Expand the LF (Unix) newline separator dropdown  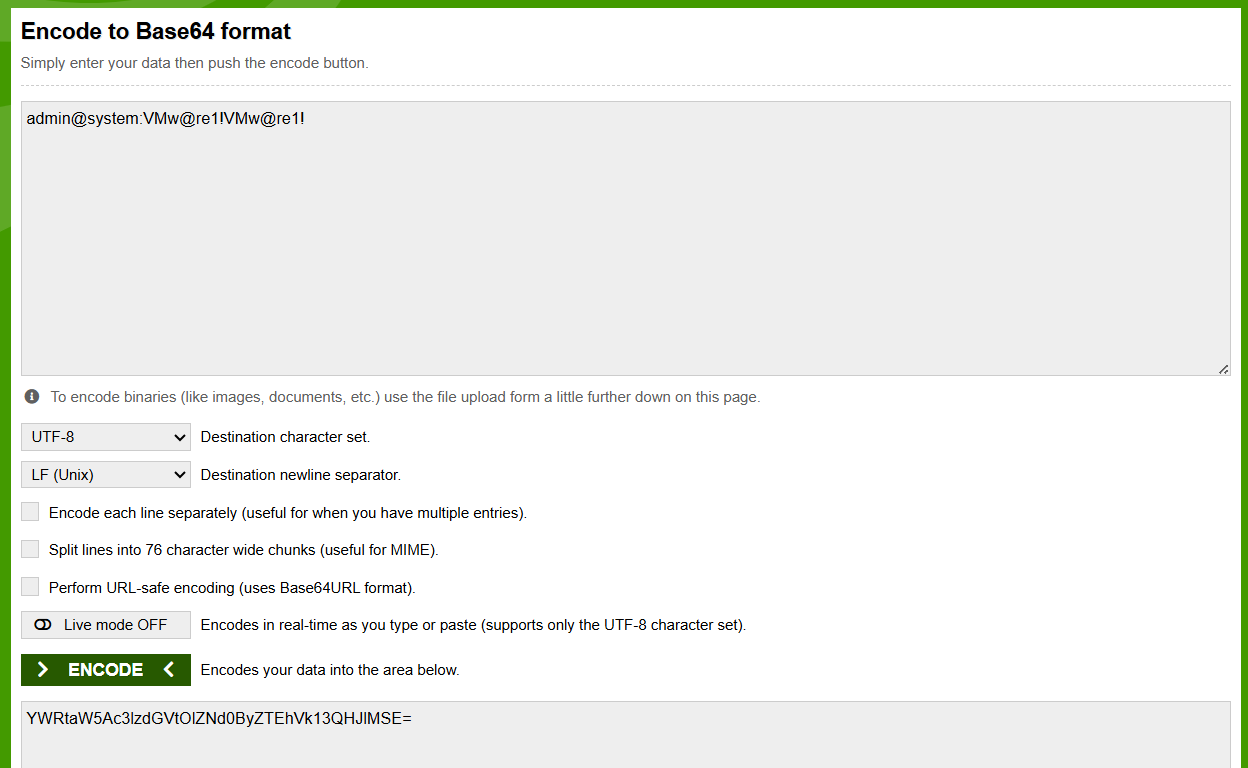tap(106, 475)
